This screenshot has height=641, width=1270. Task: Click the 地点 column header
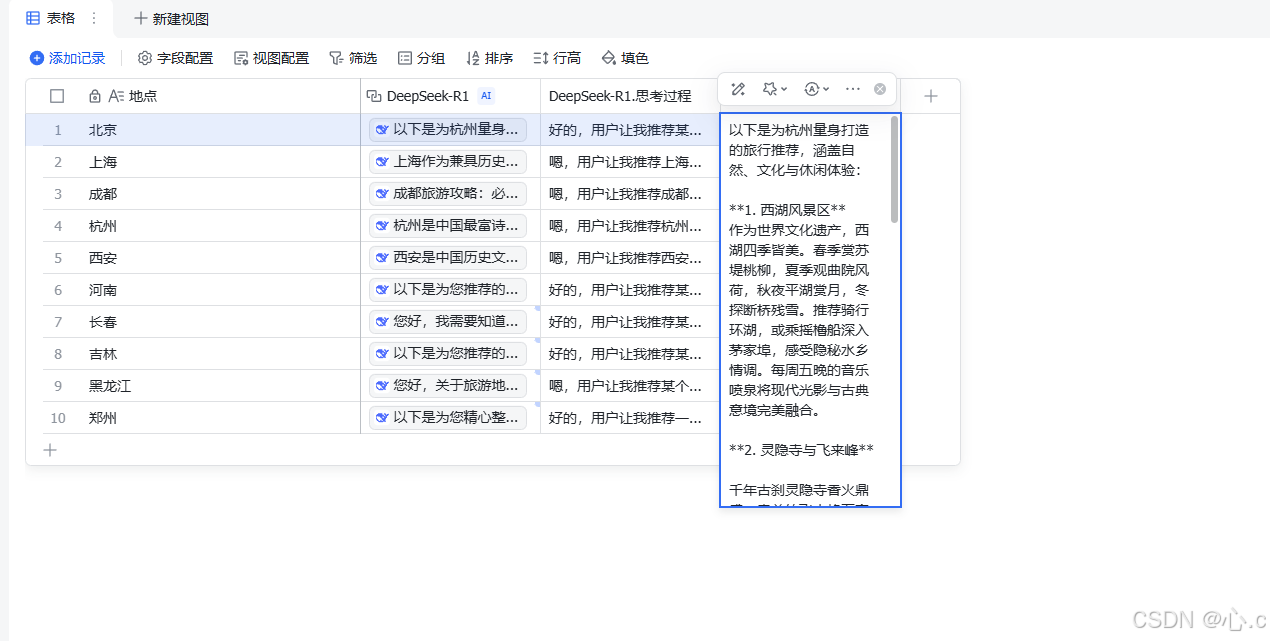point(220,96)
